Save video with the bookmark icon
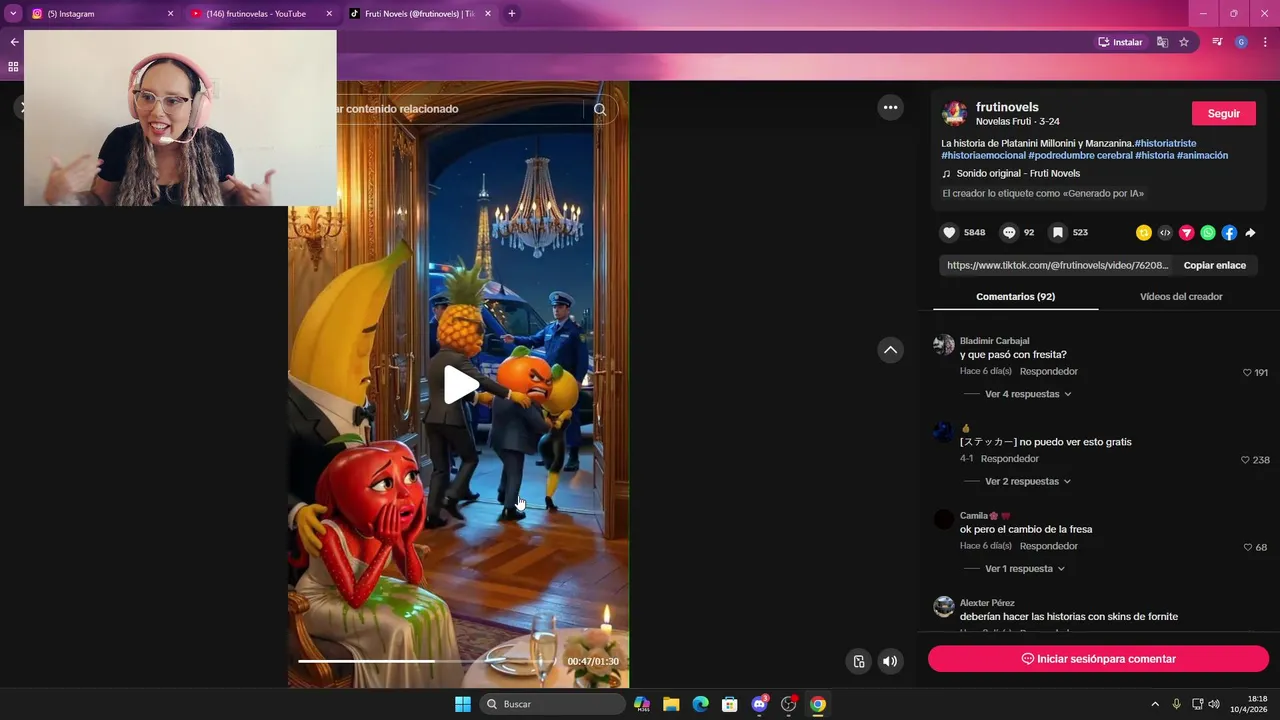Viewport: 1280px width, 720px height. [1057, 232]
